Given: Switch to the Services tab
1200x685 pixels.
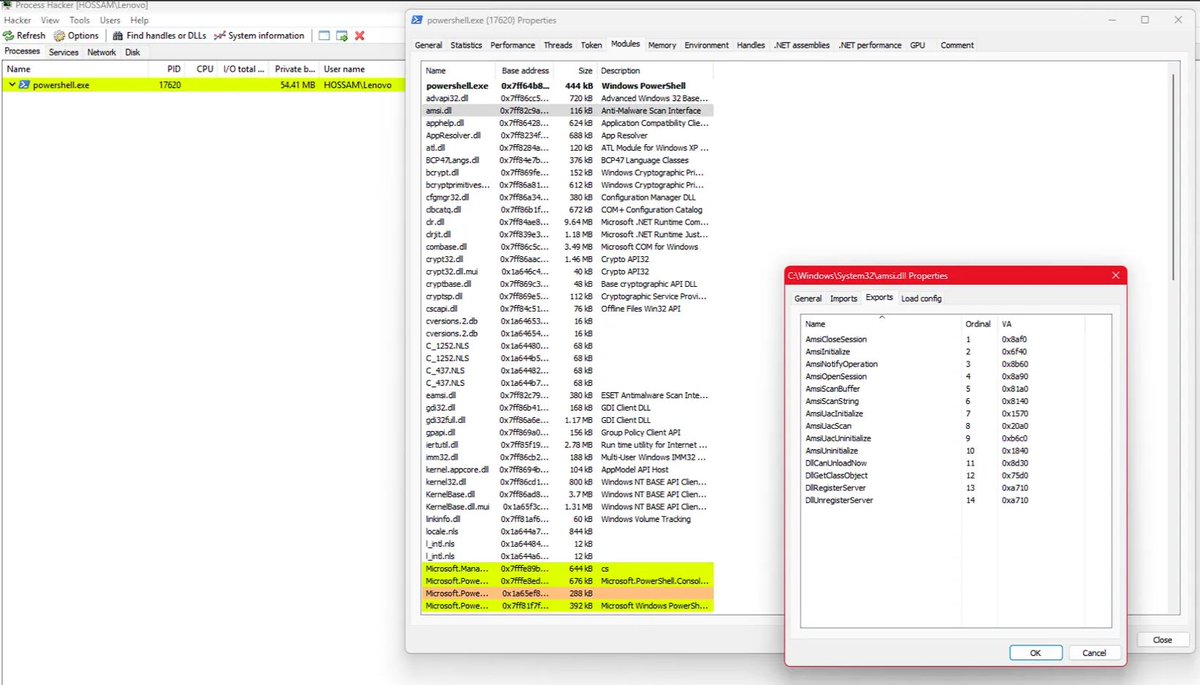Looking at the screenshot, I should coord(64,52).
